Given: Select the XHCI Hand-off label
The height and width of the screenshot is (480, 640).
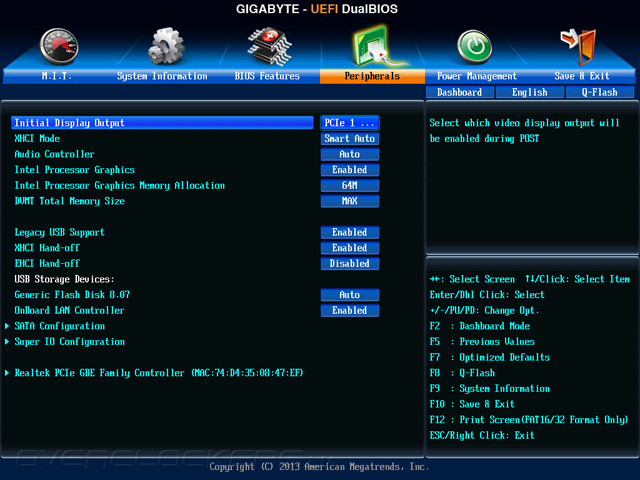Looking at the screenshot, I should click(47, 248).
